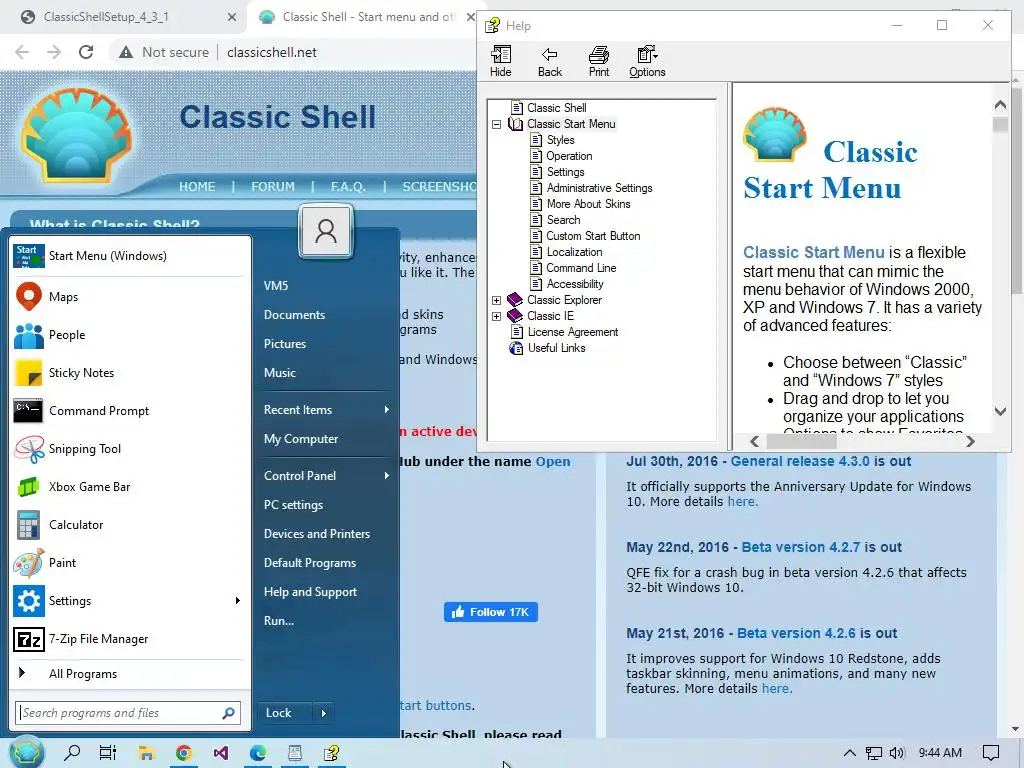
Task: Open Paint
Action: click(129, 562)
